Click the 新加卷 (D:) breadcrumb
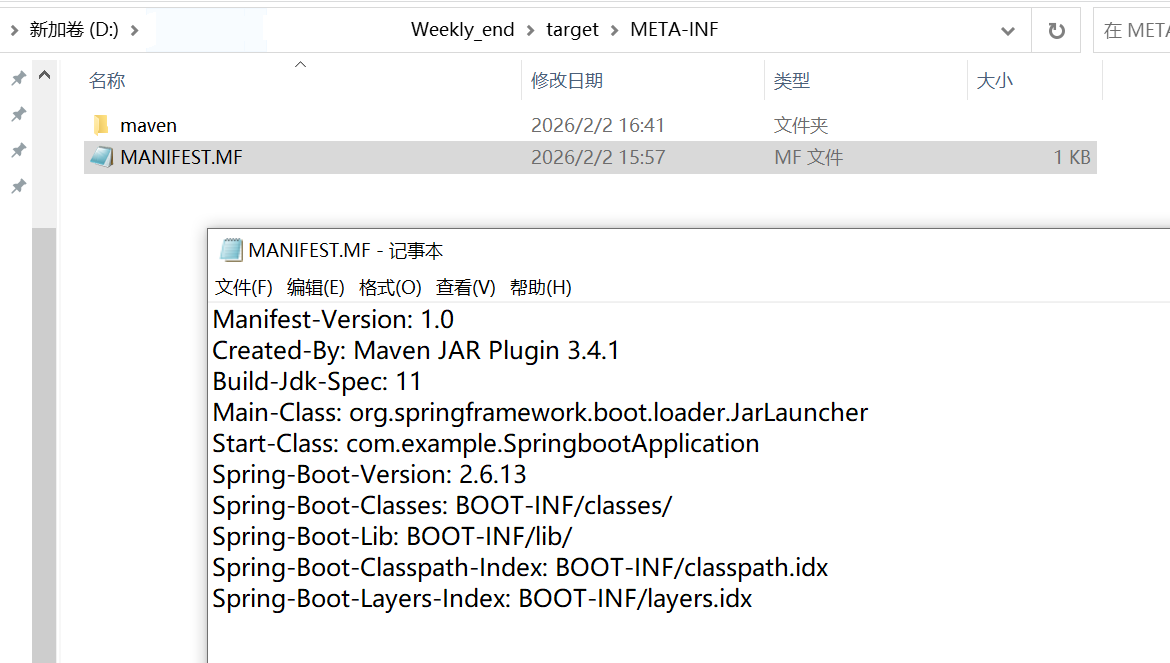The image size is (1170, 663). coord(74,30)
